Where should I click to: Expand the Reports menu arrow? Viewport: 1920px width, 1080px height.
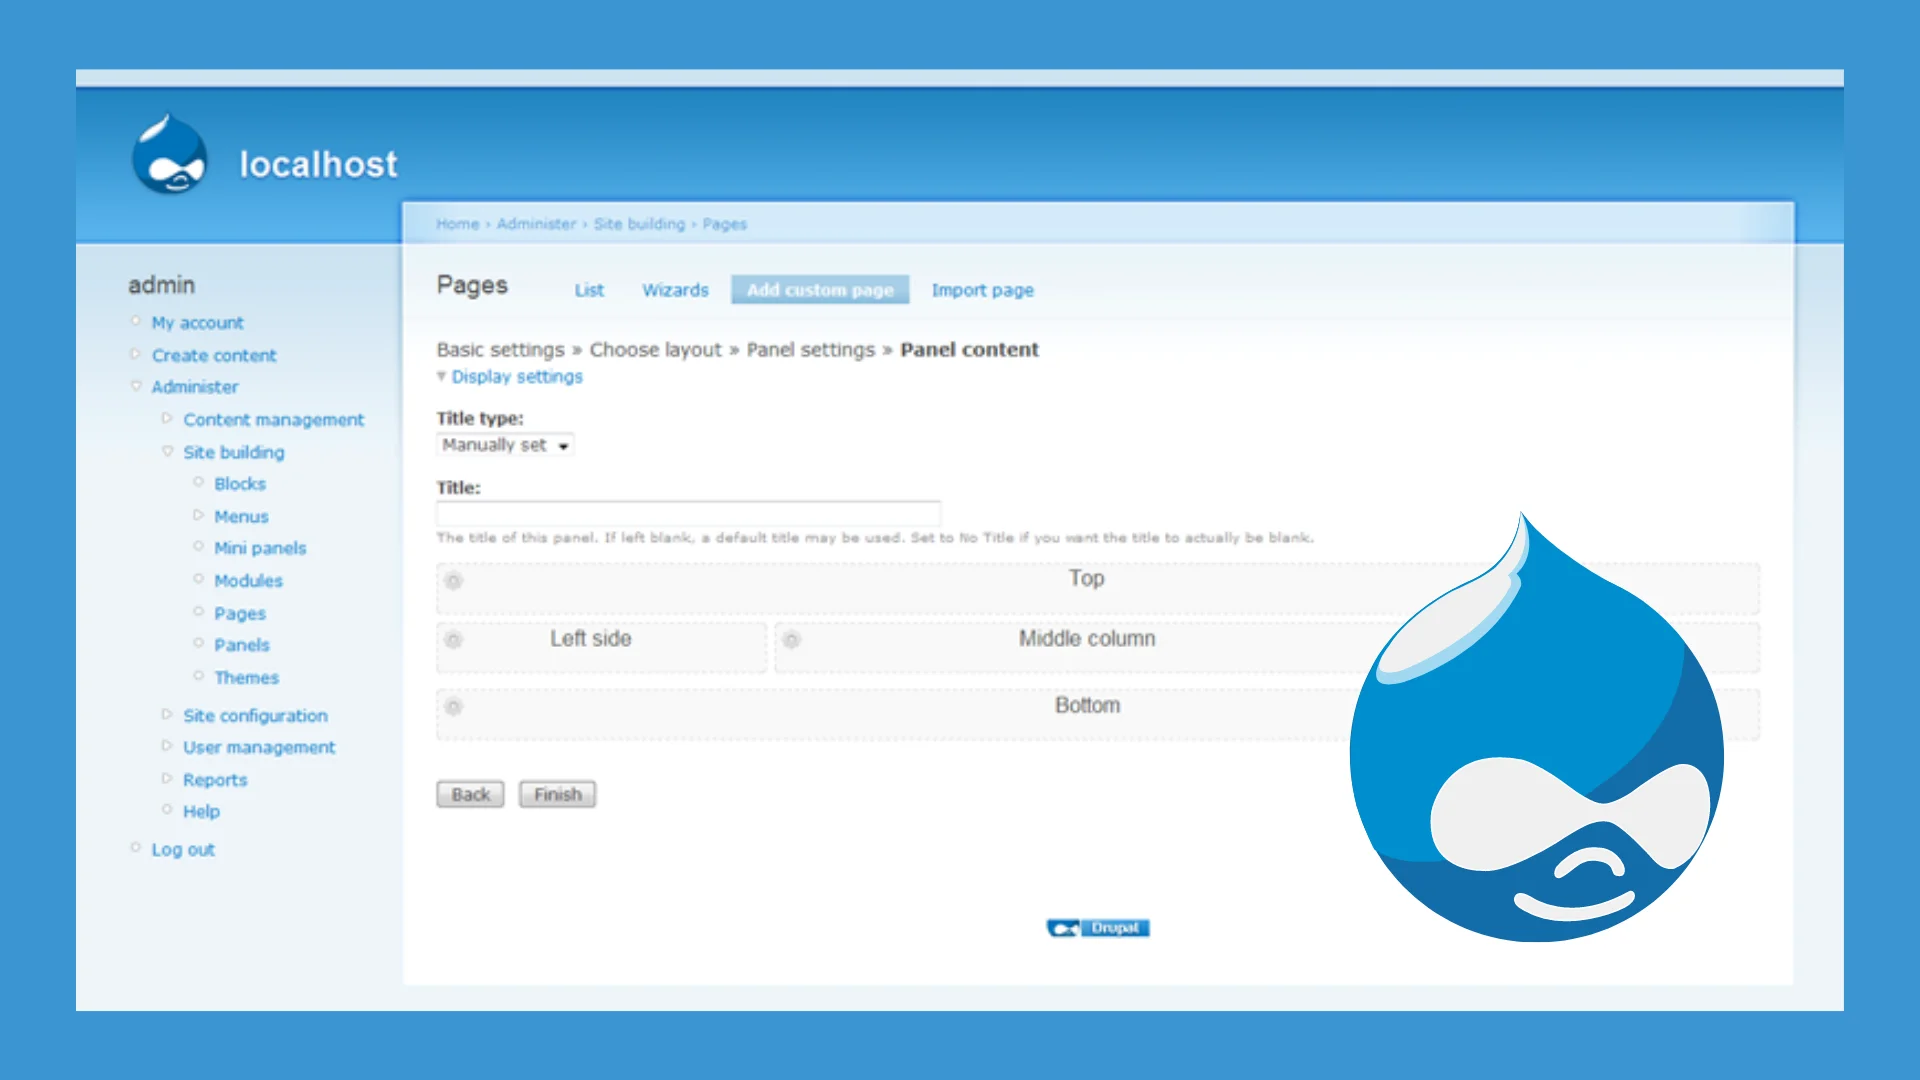167,778
